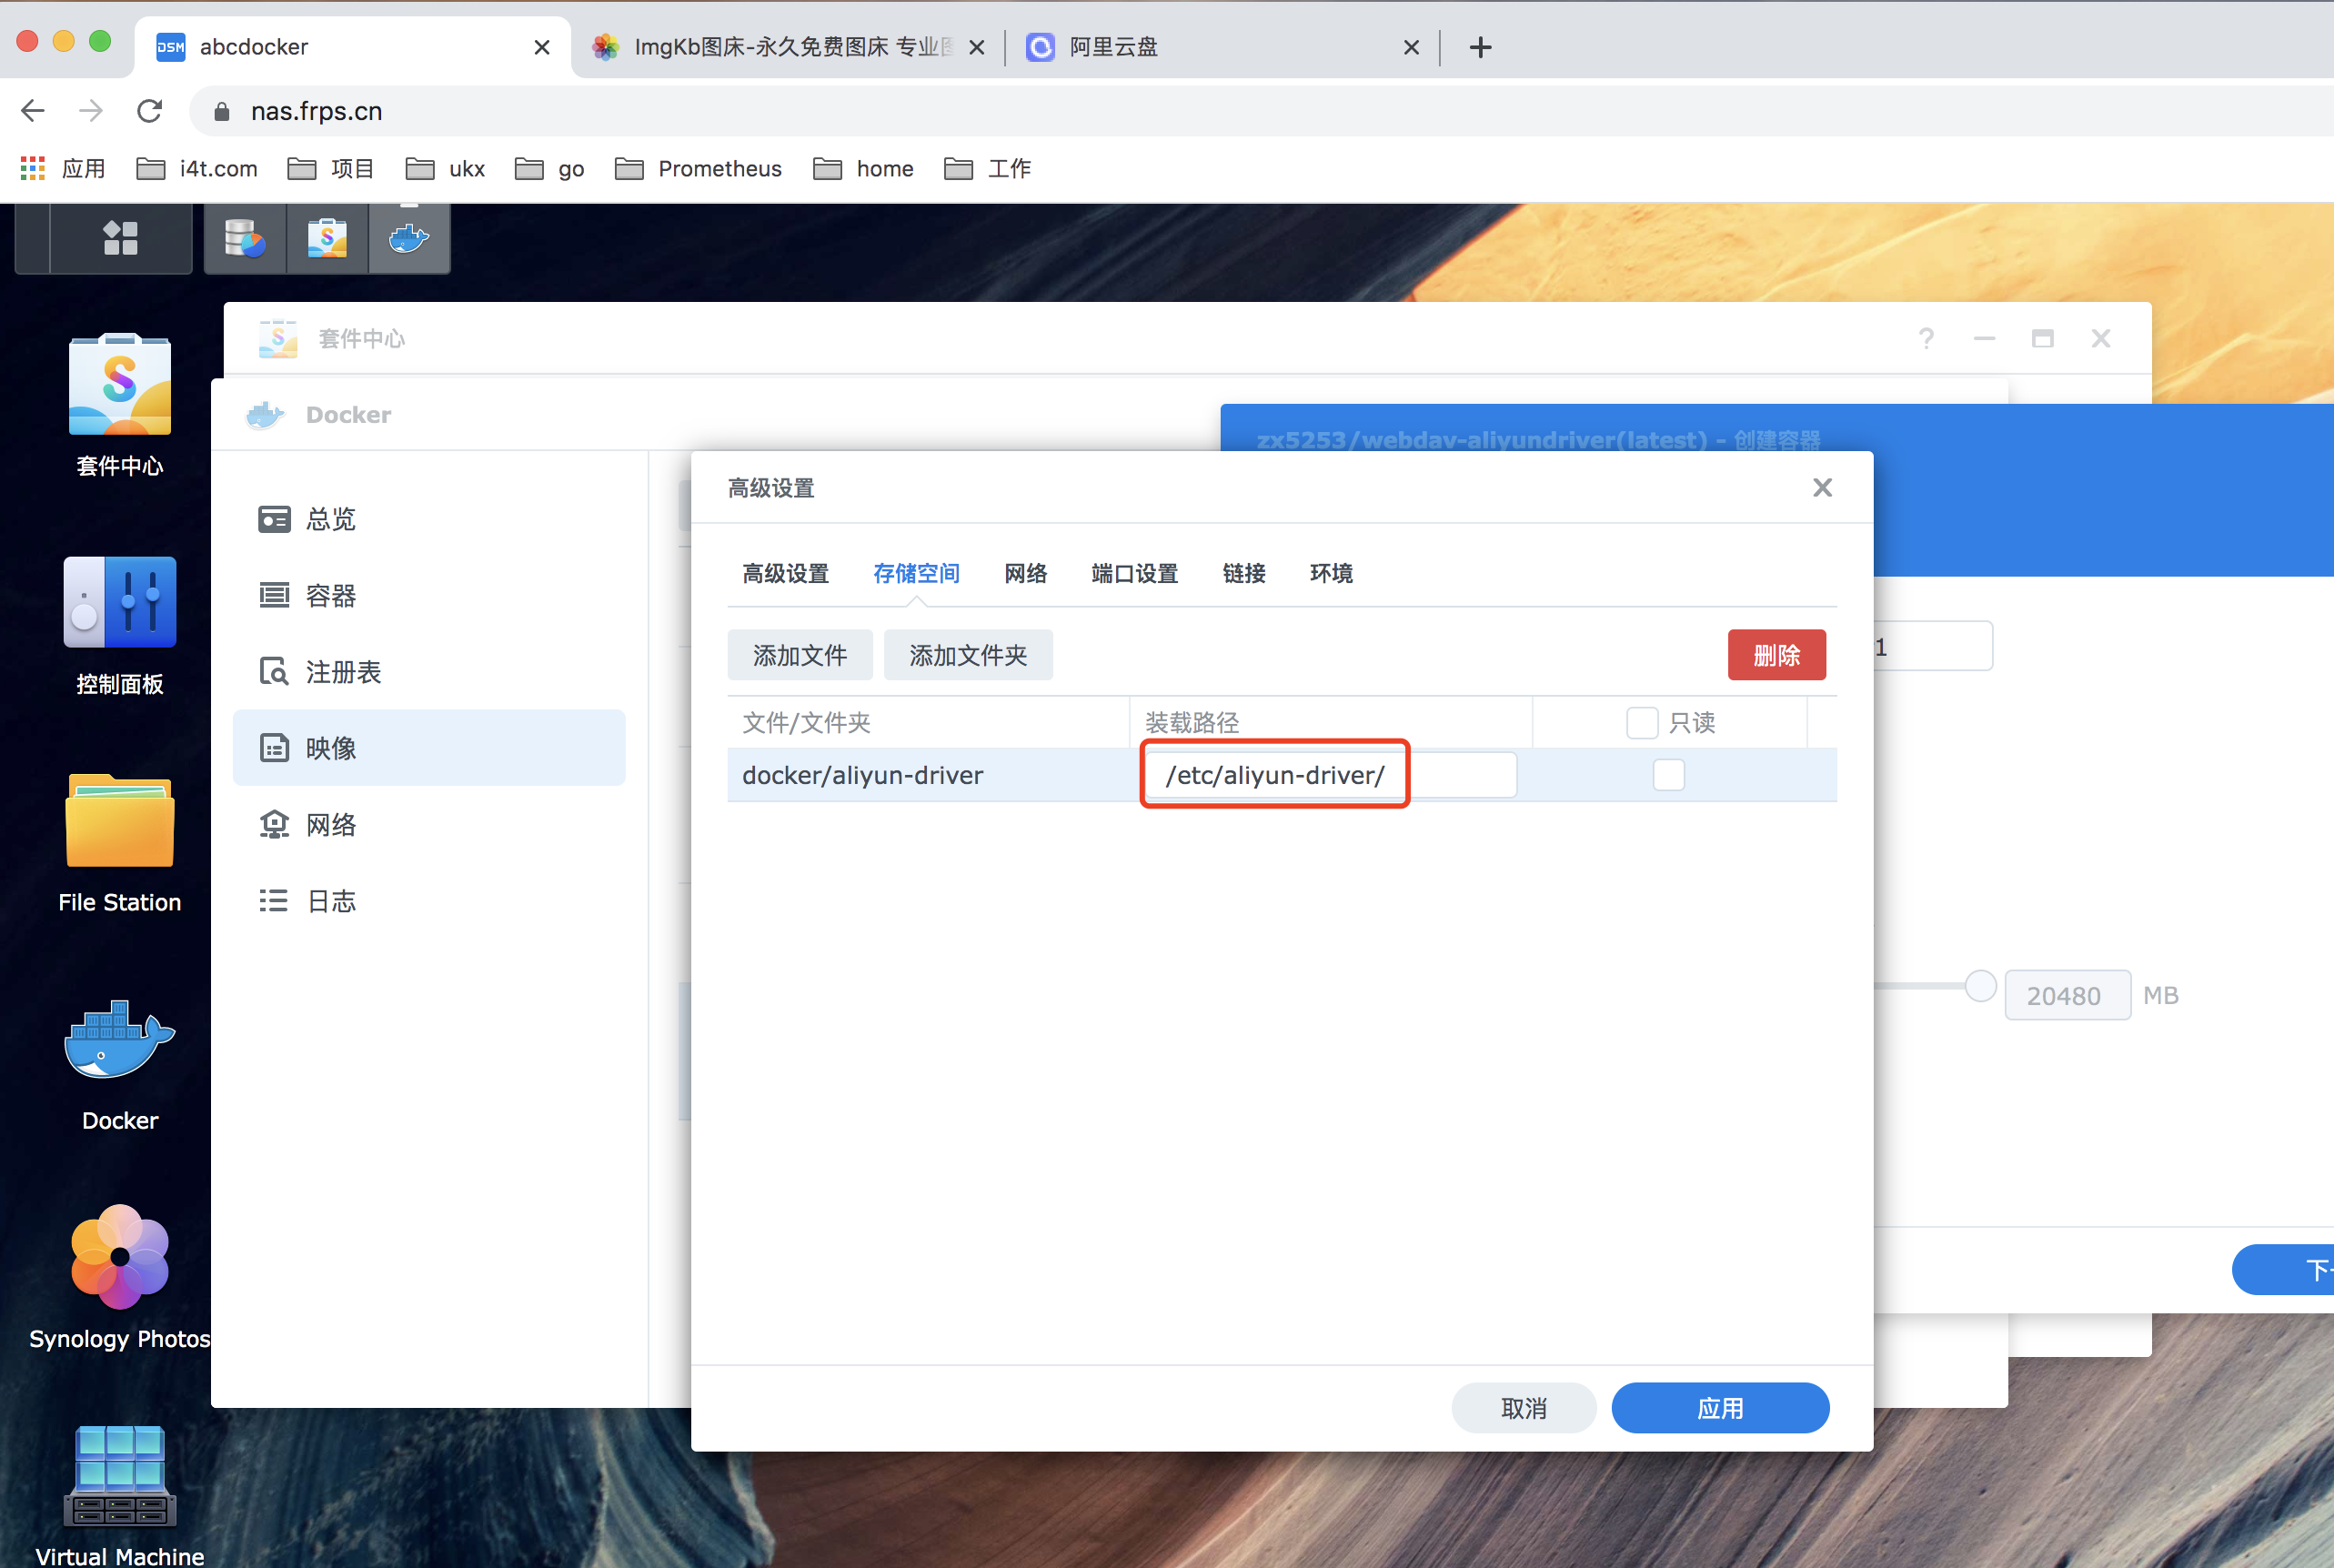The image size is (2334, 1568).
Task: Click red 删除 button
Action: 1776,655
